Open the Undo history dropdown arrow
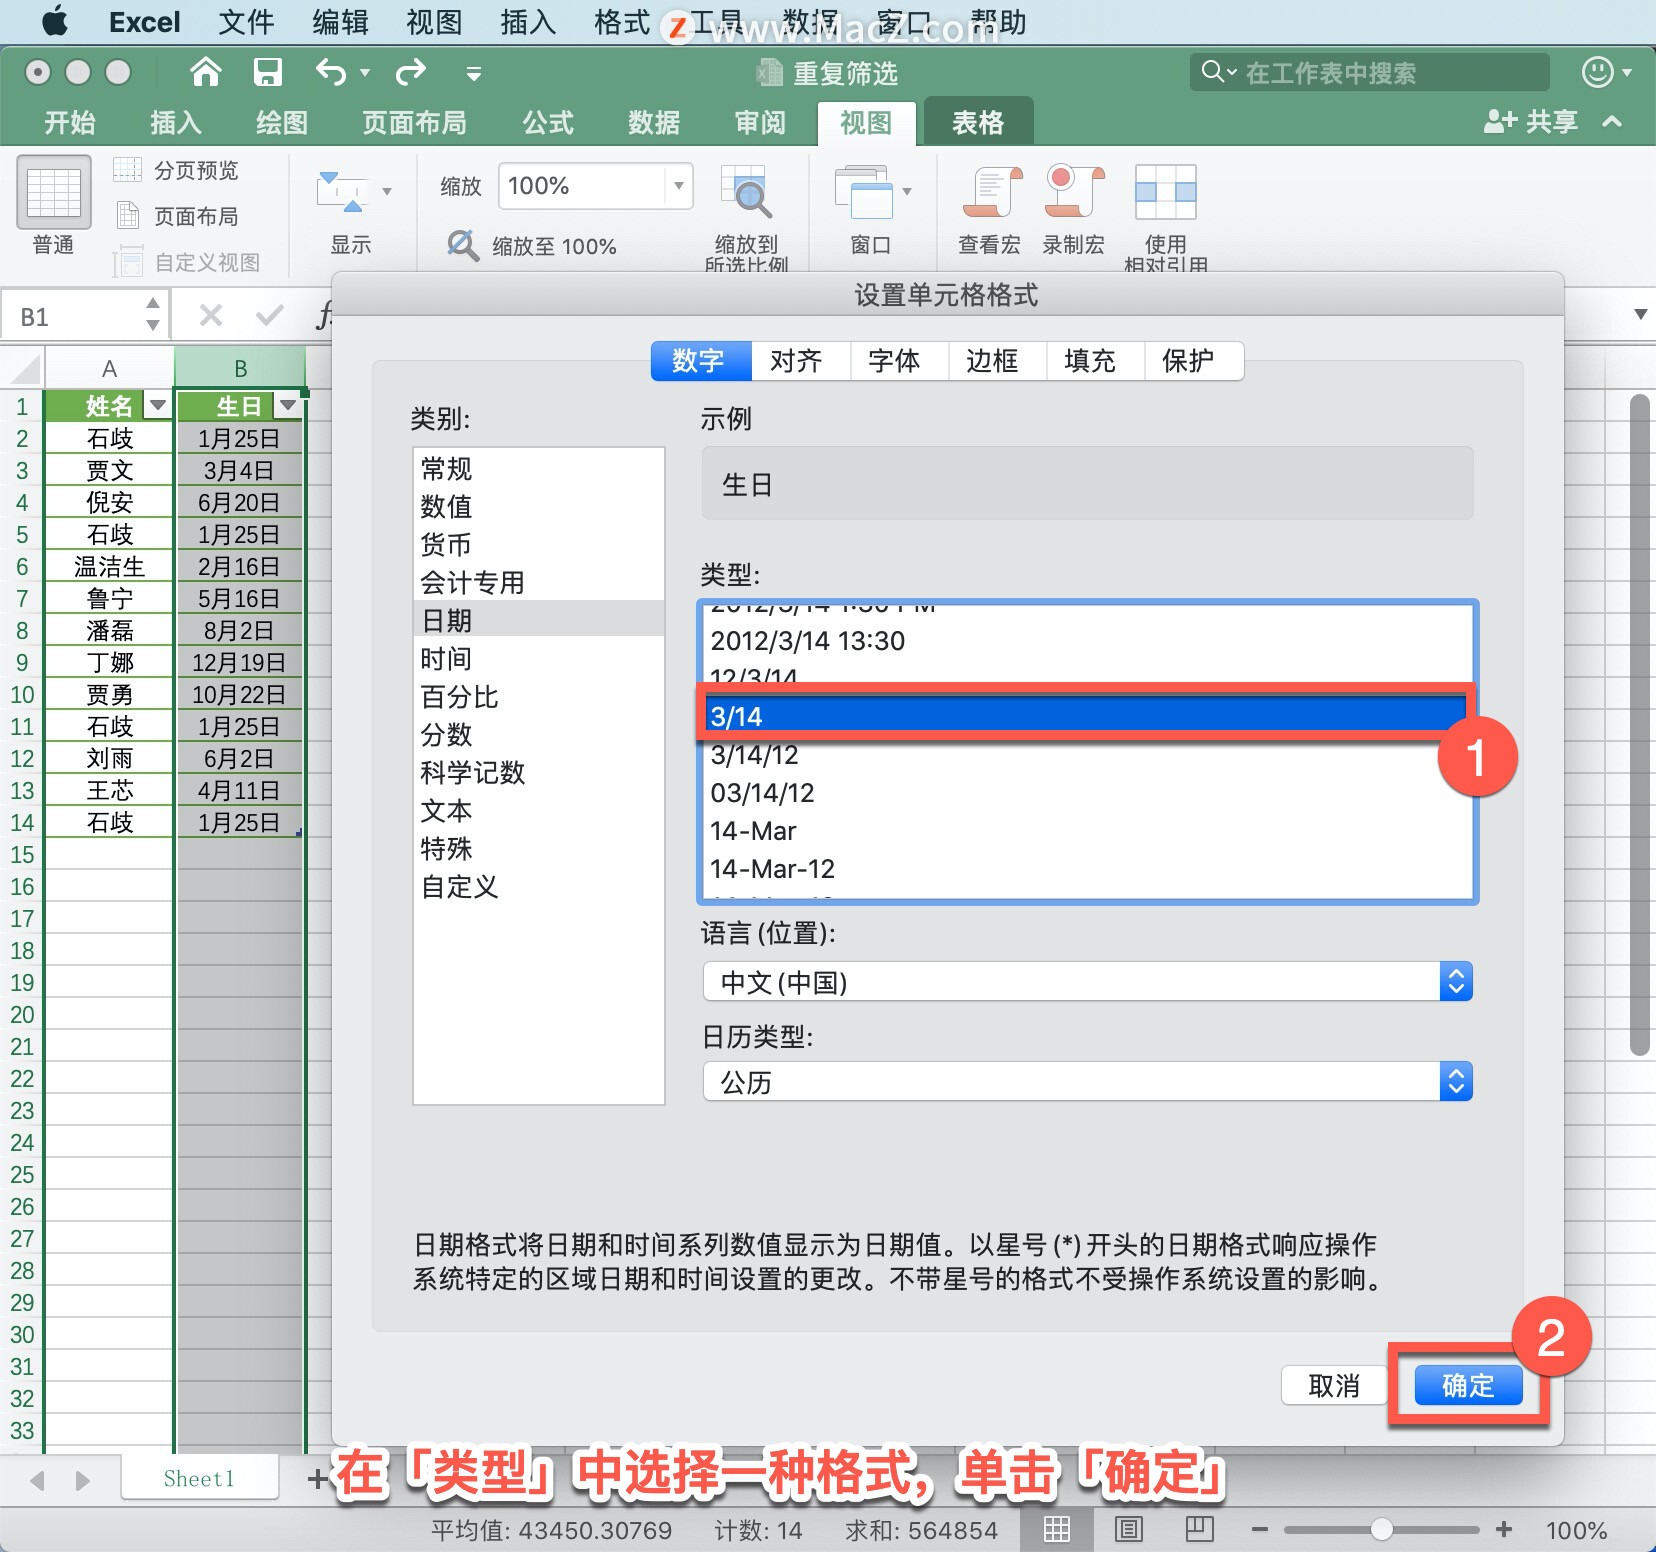1656x1552 pixels. coord(365,73)
